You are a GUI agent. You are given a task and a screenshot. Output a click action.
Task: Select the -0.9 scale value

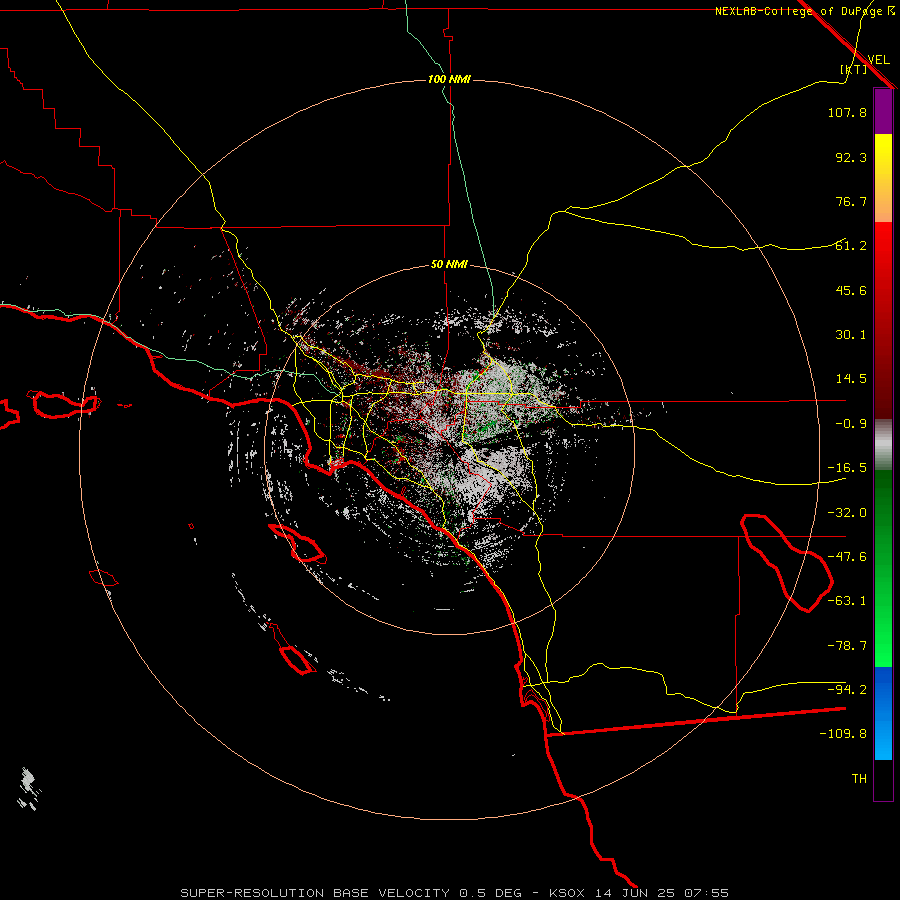(x=851, y=424)
